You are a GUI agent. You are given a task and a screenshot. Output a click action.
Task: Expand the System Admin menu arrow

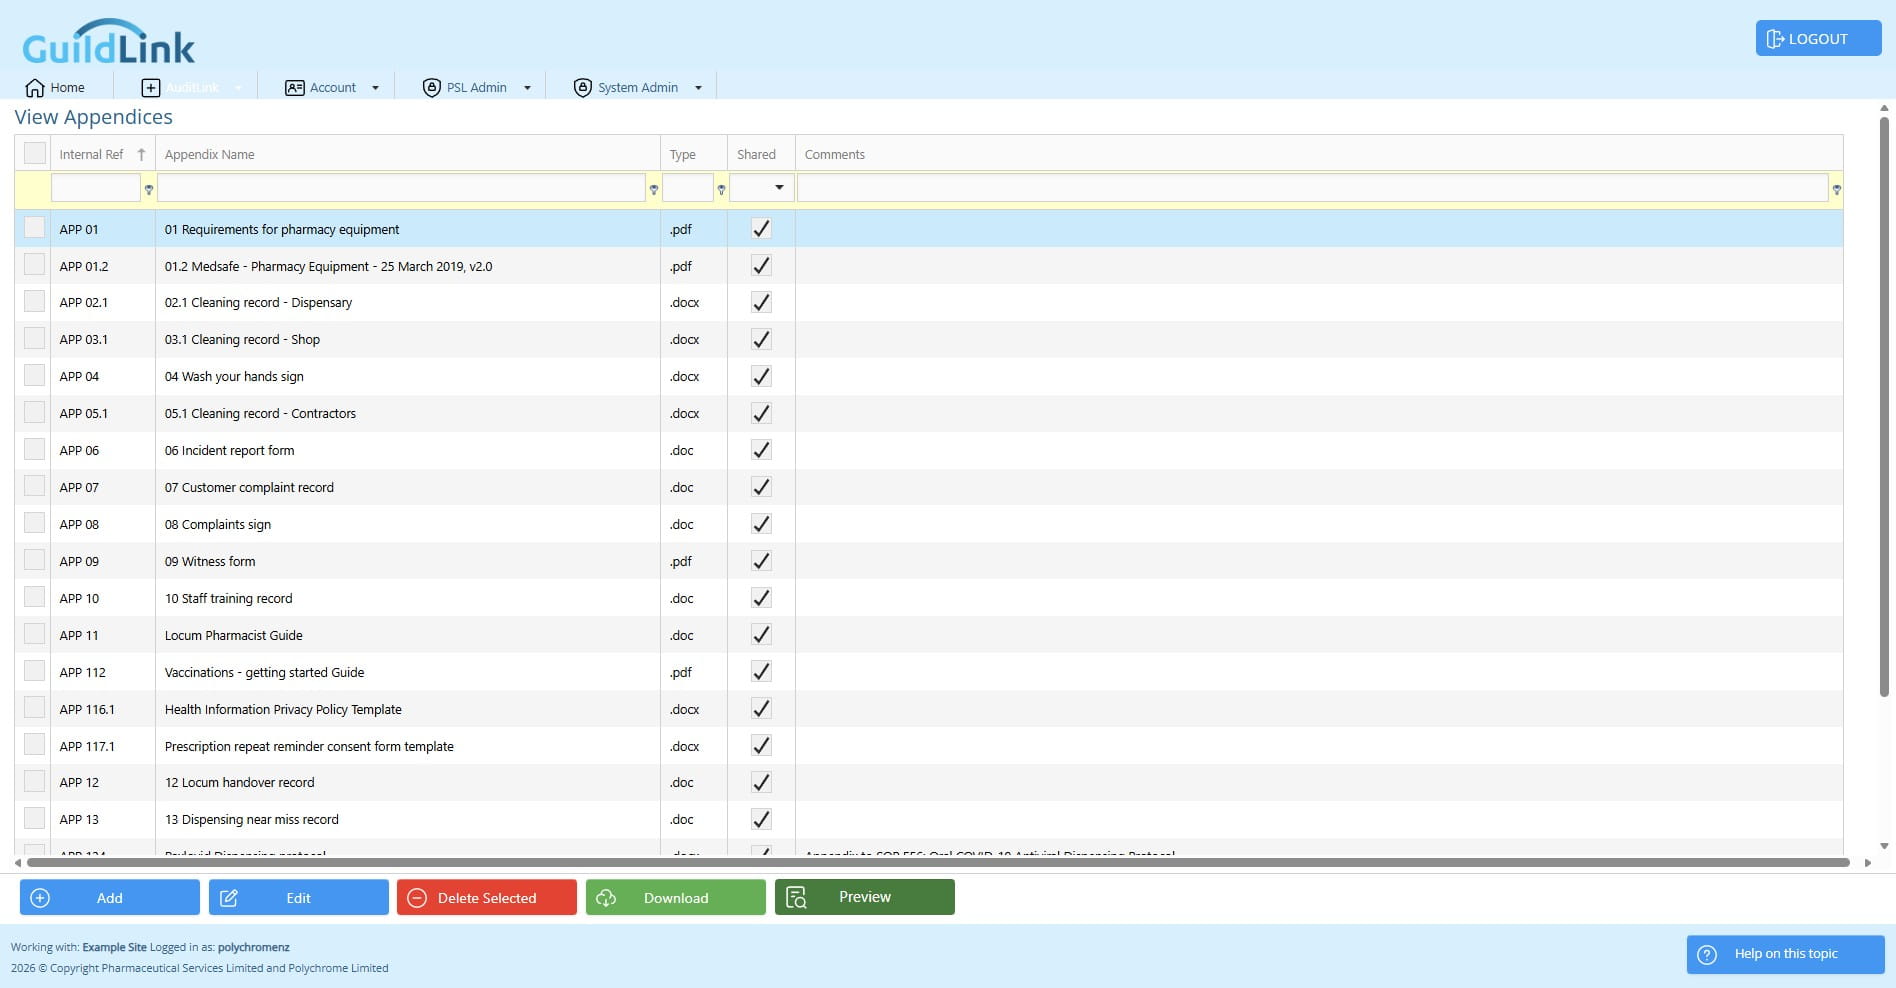pyautogui.click(x=699, y=88)
